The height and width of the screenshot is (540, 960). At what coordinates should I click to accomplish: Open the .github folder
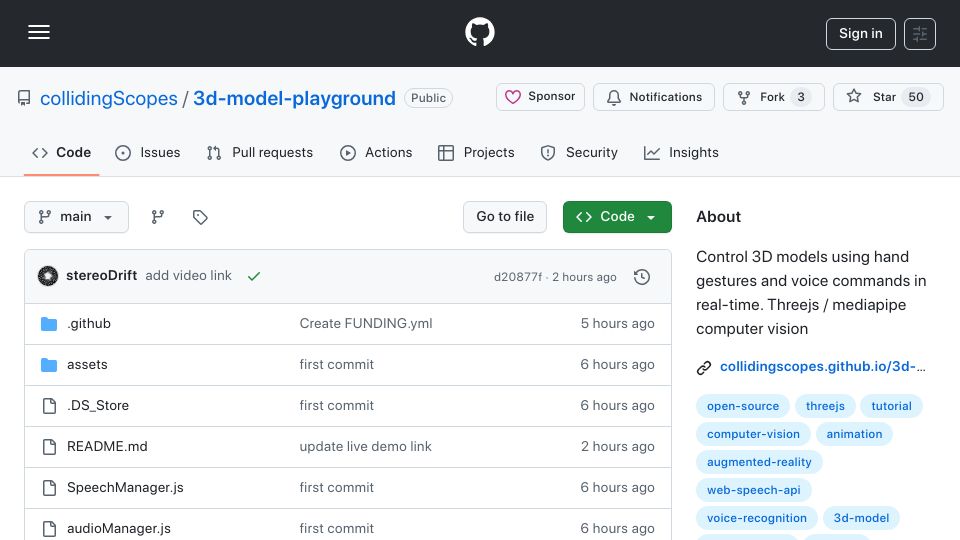click(89, 323)
